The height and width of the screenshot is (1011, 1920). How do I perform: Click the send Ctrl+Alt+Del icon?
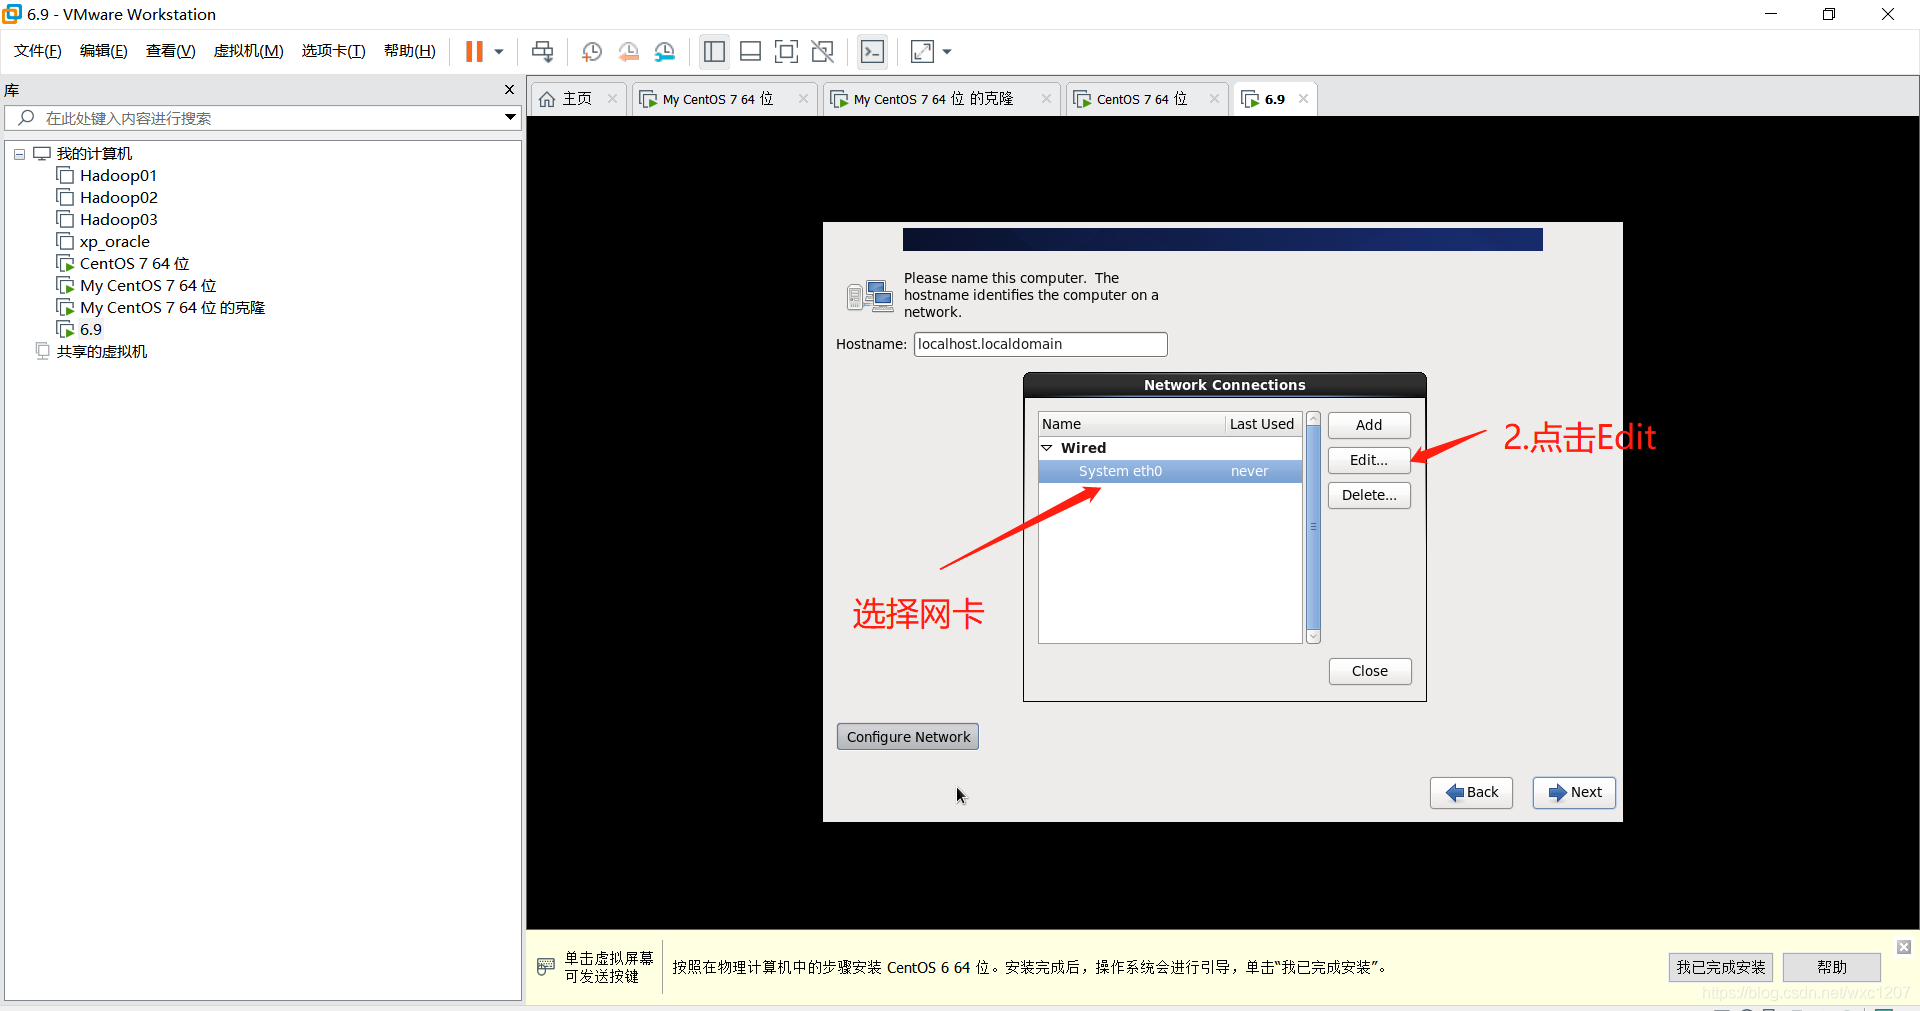pyautogui.click(x=543, y=51)
